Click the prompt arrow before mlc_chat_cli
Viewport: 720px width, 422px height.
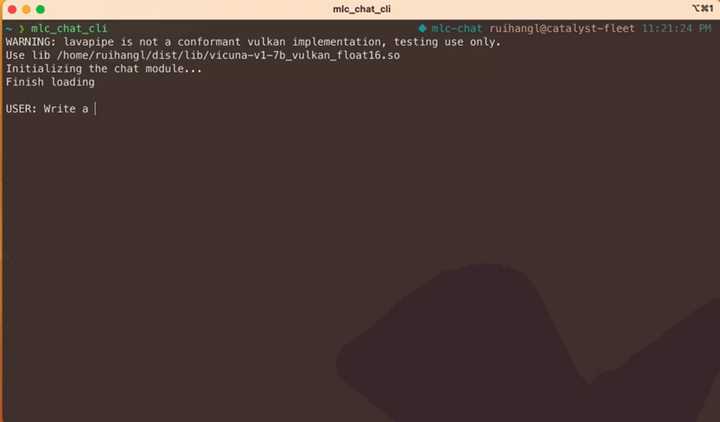pyautogui.click(x=21, y=28)
